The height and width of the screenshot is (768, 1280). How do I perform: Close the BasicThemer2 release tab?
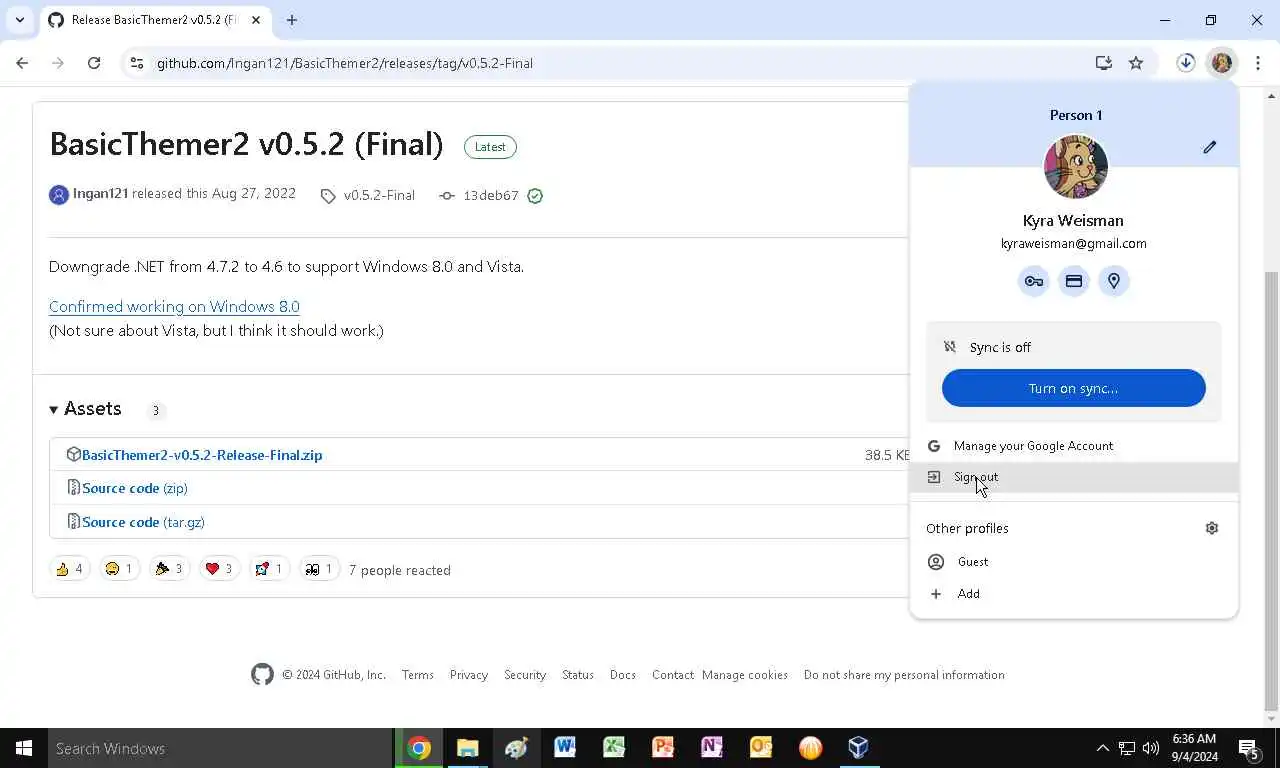[x=254, y=20]
